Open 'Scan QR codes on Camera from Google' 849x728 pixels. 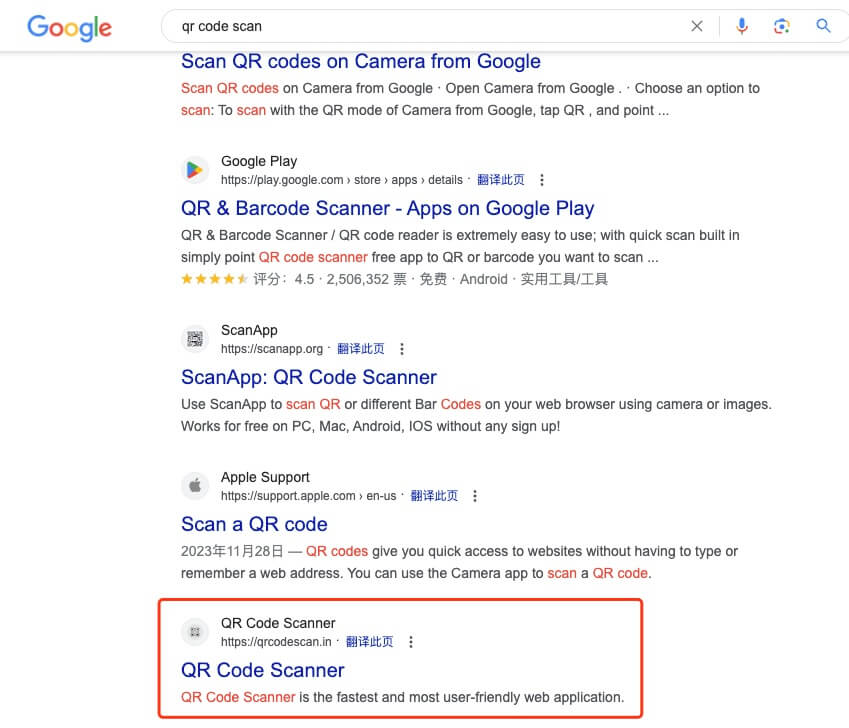coord(360,61)
